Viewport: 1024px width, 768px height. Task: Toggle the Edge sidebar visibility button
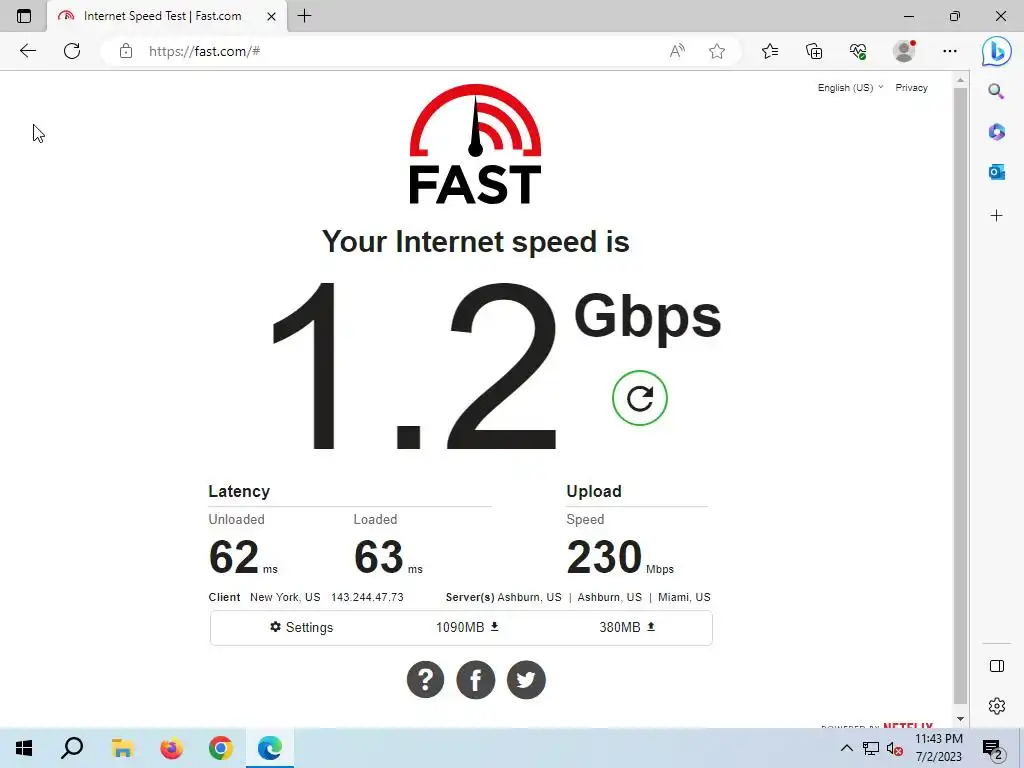(x=997, y=666)
